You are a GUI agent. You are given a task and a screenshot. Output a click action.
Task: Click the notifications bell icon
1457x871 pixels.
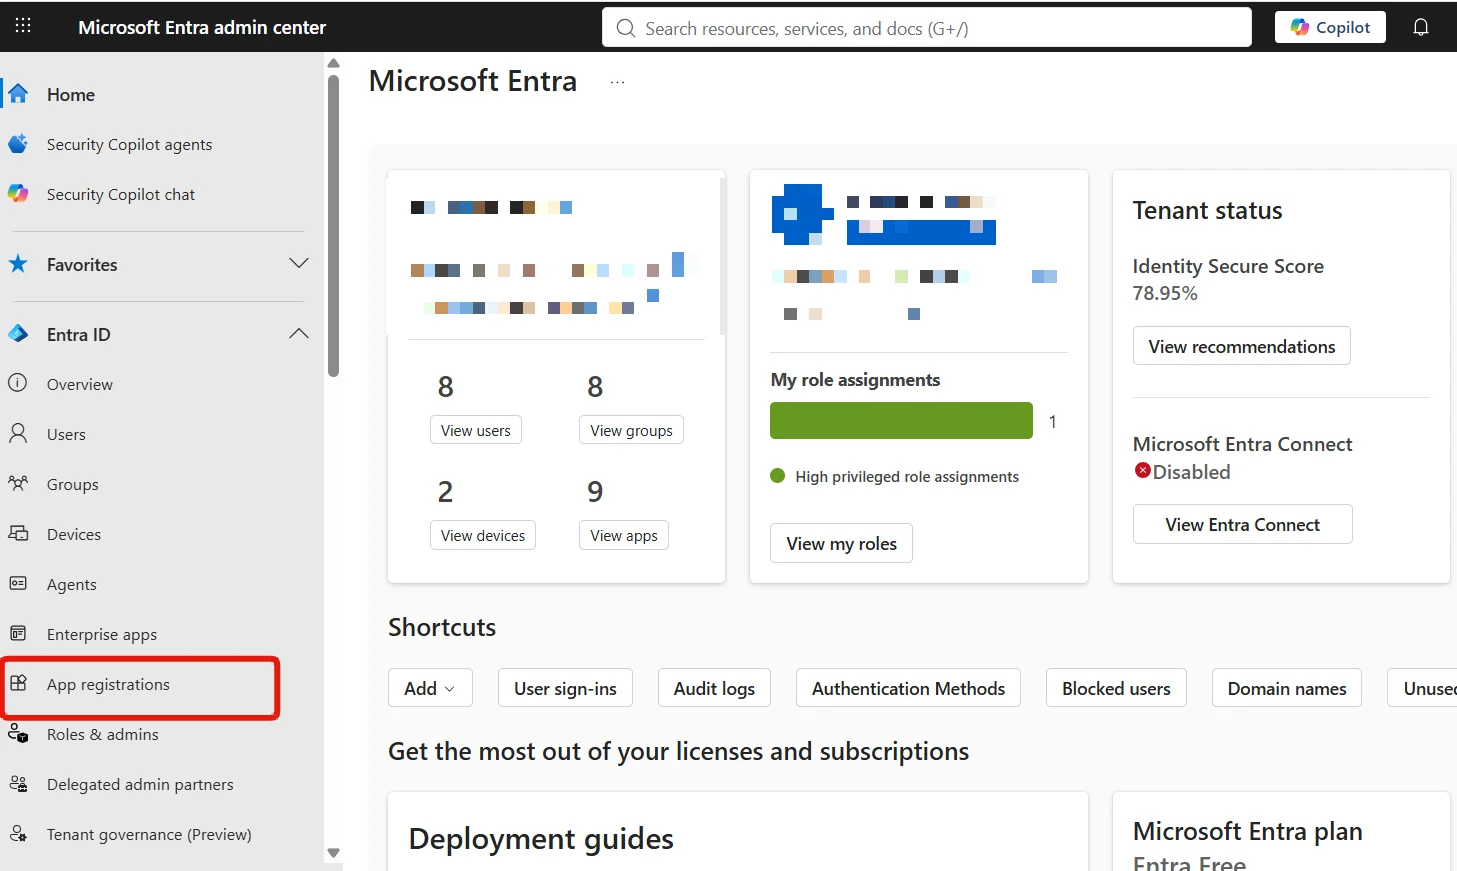coord(1421,27)
